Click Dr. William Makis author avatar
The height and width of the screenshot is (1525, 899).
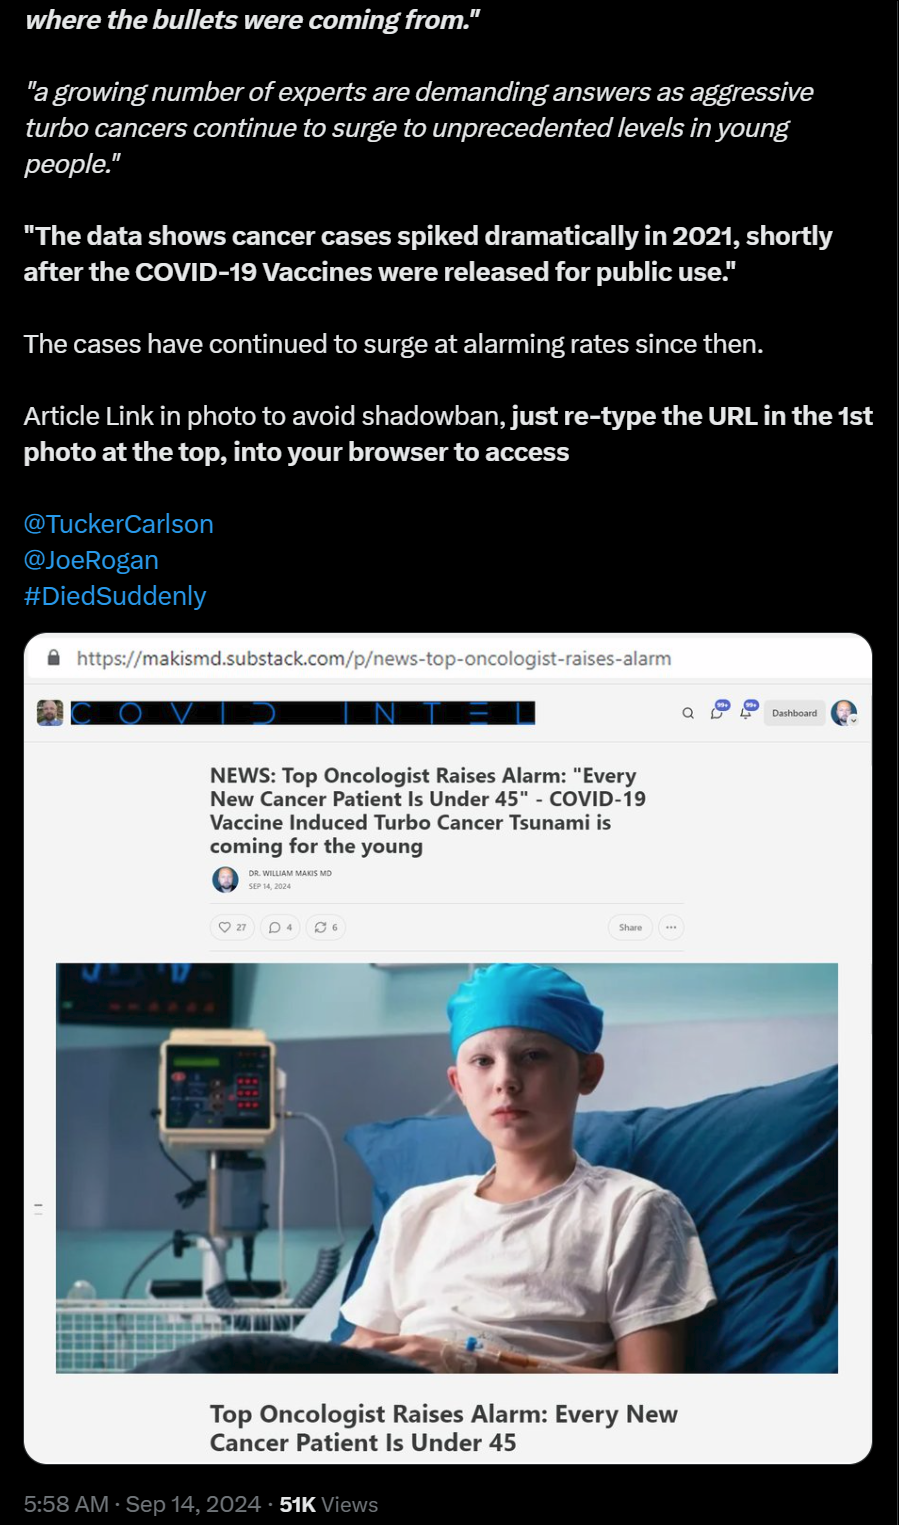tap(225, 879)
